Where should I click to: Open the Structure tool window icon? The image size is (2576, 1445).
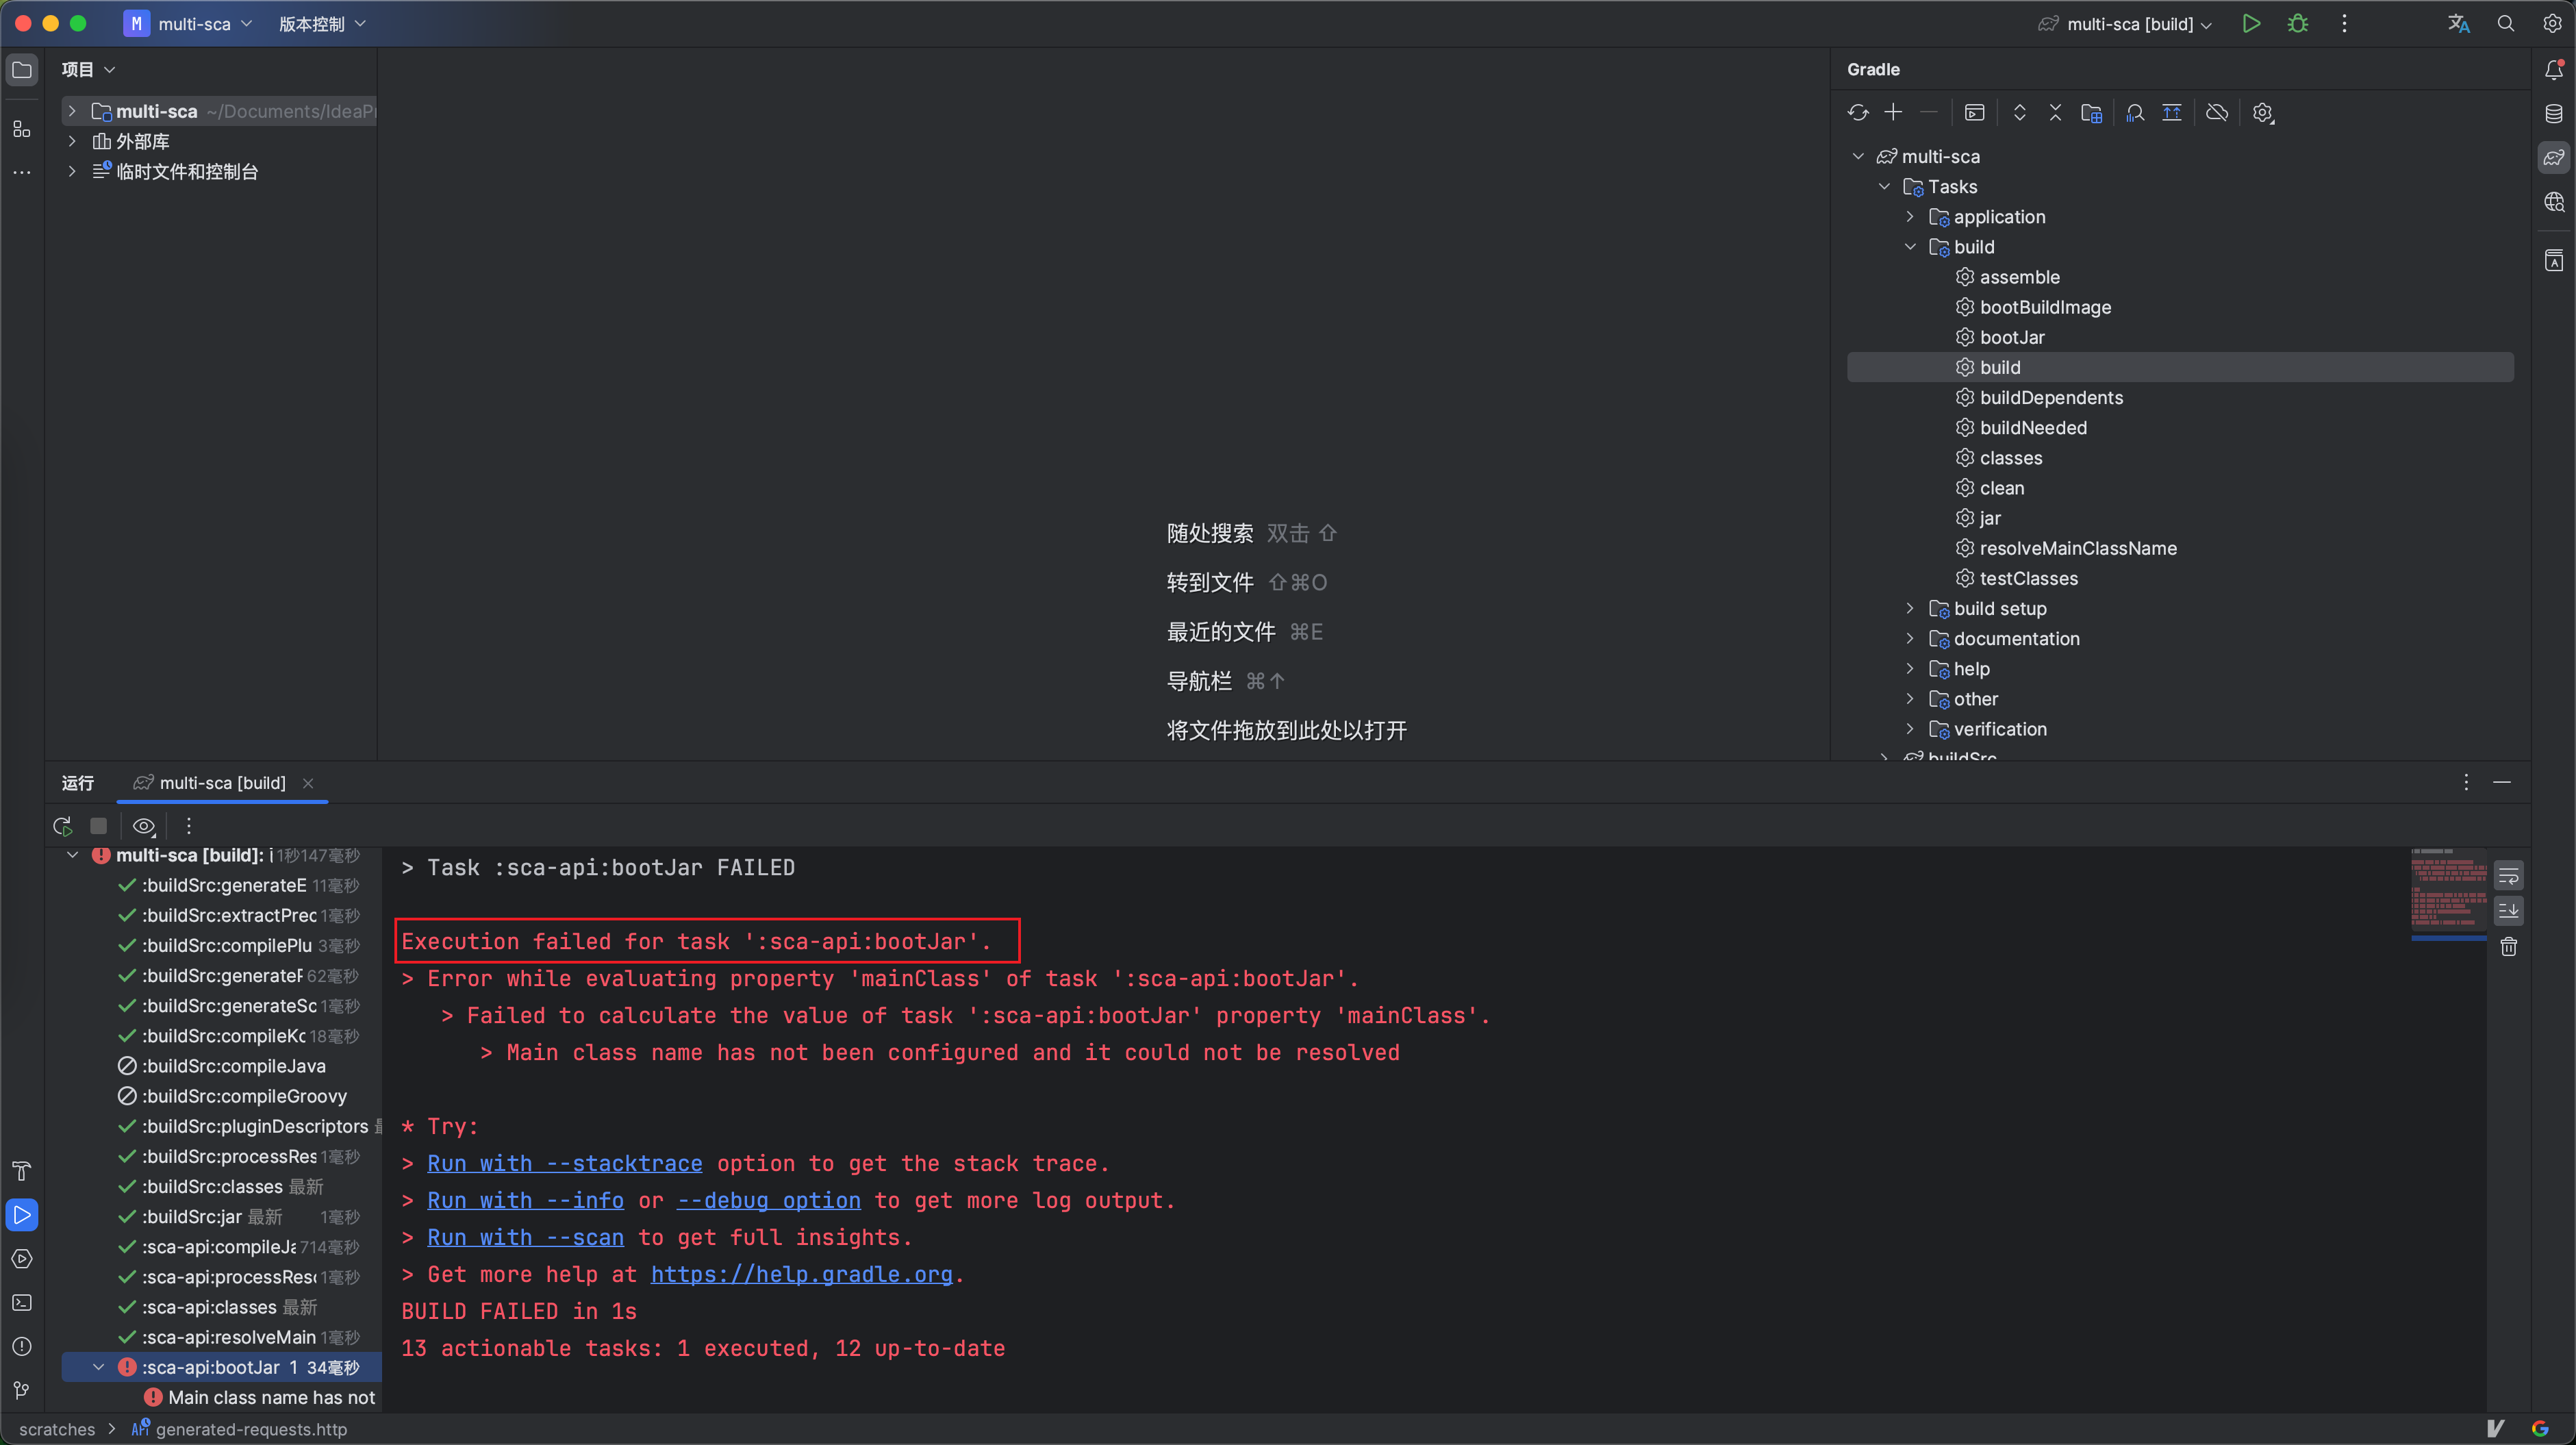click(22, 129)
